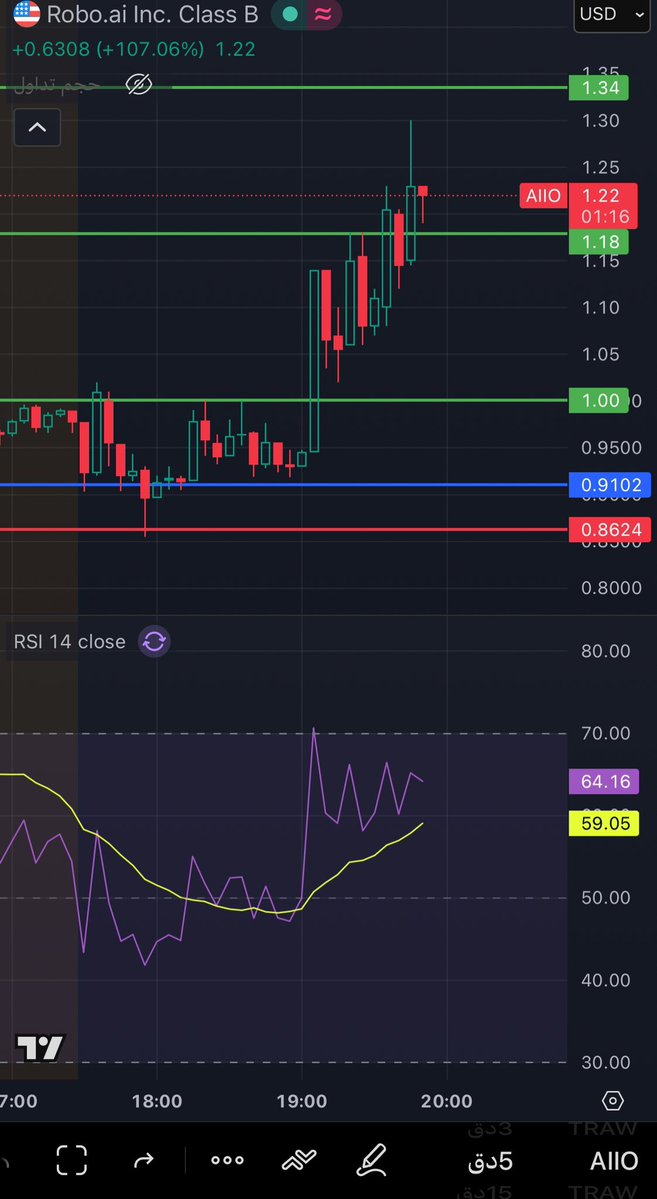Select the yellow 59.05 RSI average label
The height and width of the screenshot is (1199, 657).
coord(604,824)
